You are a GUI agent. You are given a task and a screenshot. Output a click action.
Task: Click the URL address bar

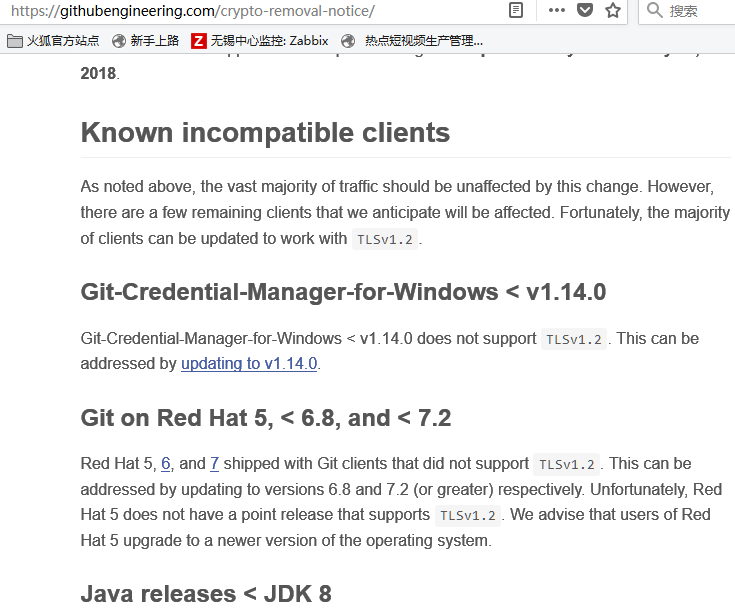(250, 11)
